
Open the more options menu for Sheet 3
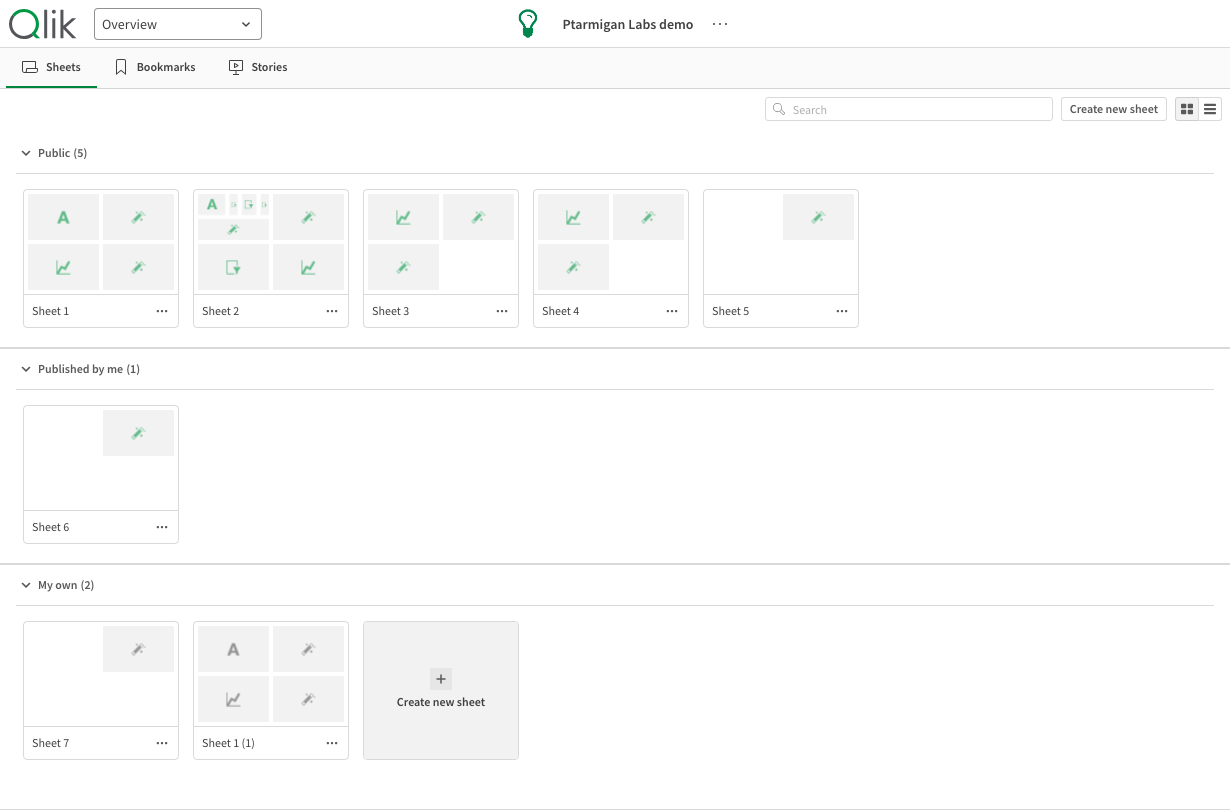[x=502, y=311]
